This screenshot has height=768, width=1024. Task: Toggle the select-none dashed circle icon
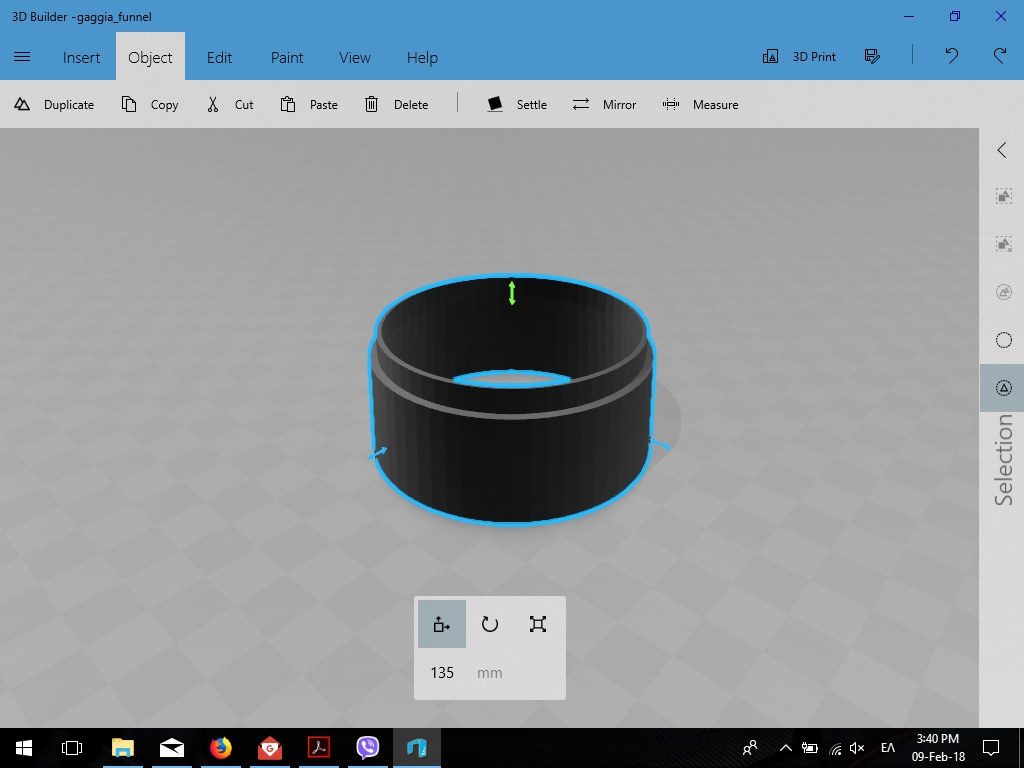pyautogui.click(x=1004, y=292)
